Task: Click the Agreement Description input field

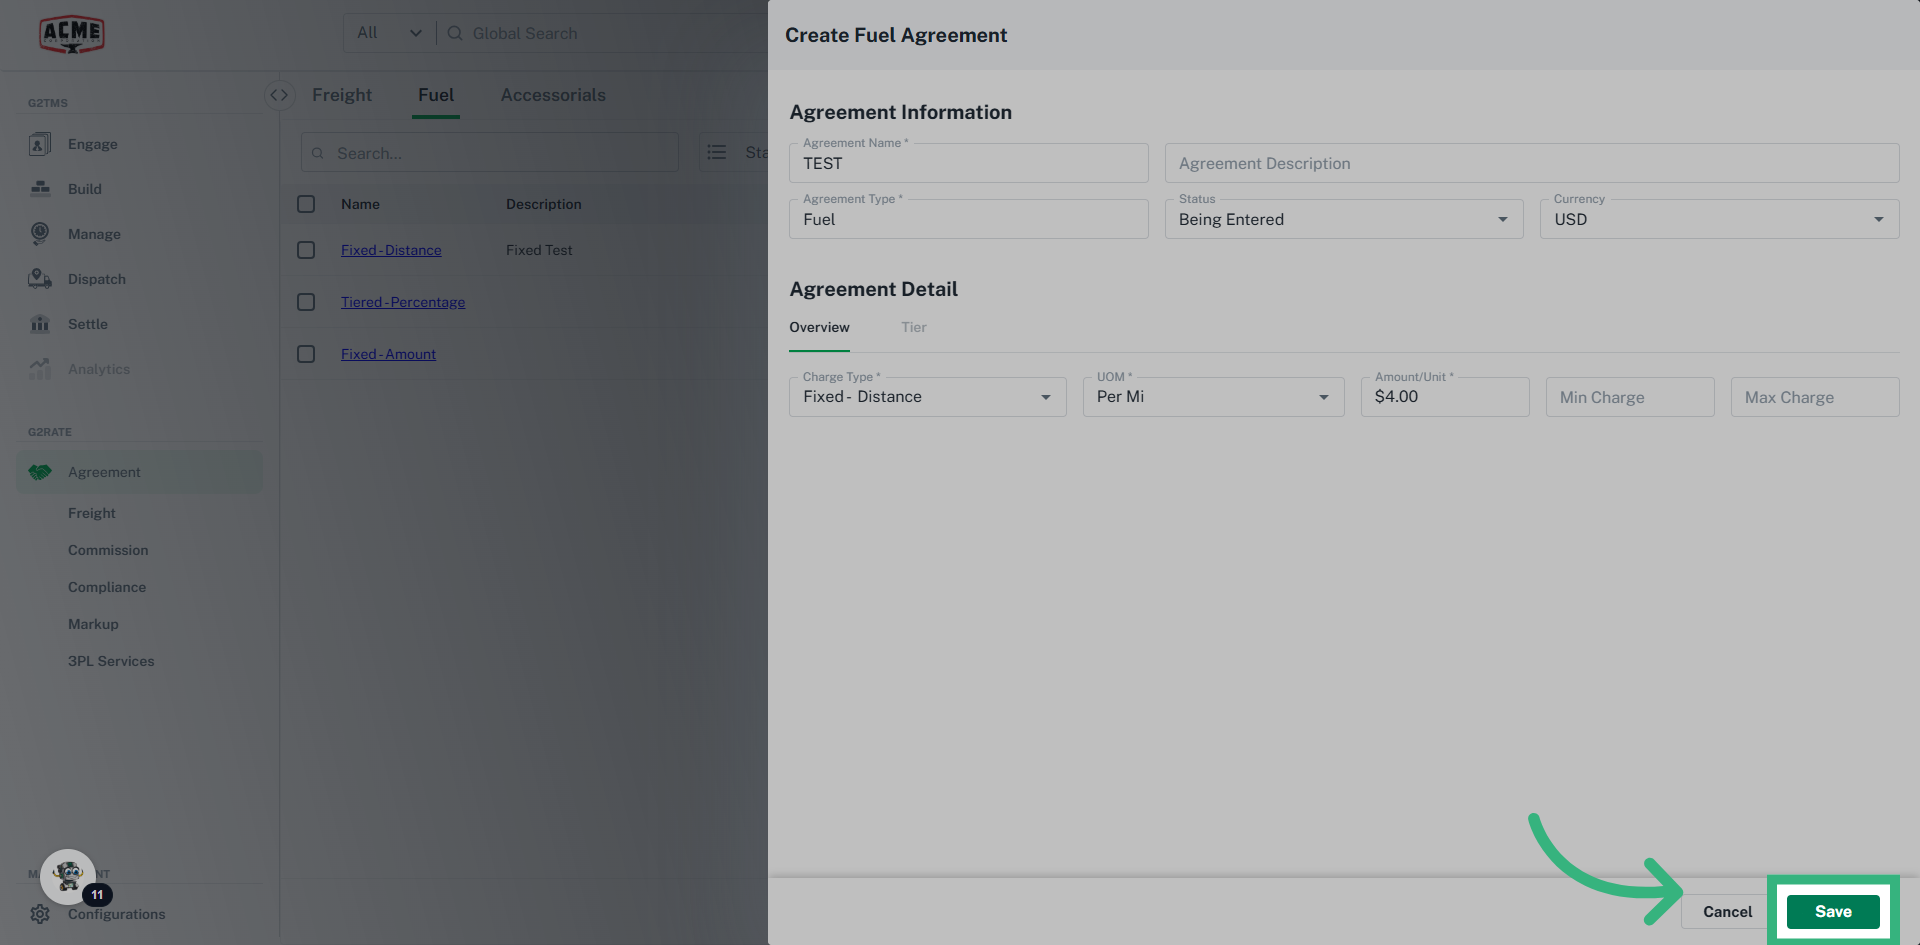Action: click(1531, 163)
